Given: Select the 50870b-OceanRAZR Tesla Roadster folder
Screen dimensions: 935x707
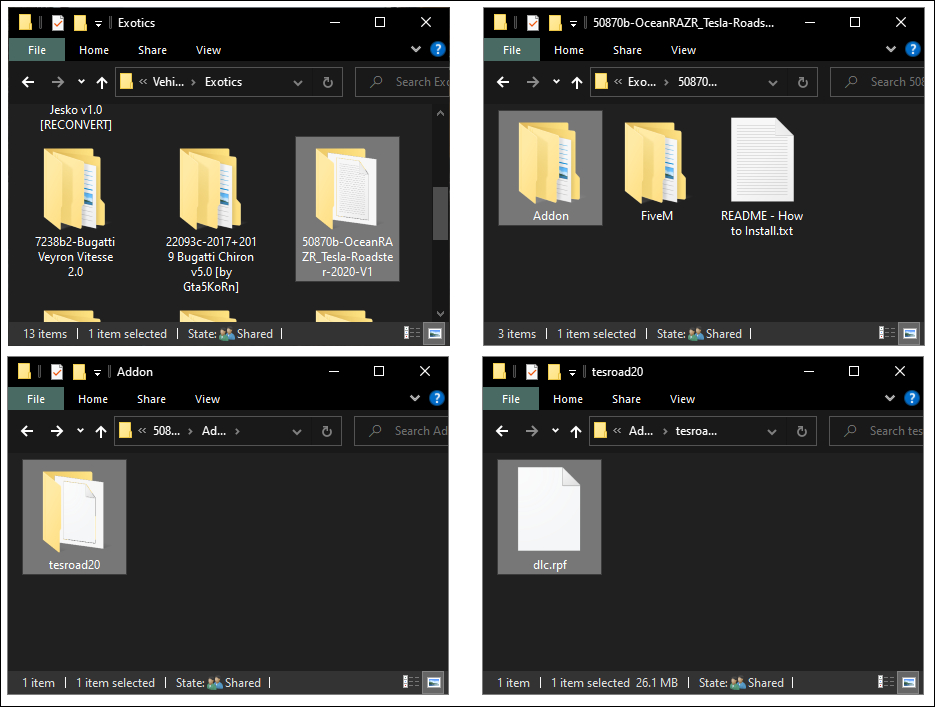Looking at the screenshot, I should (347, 209).
